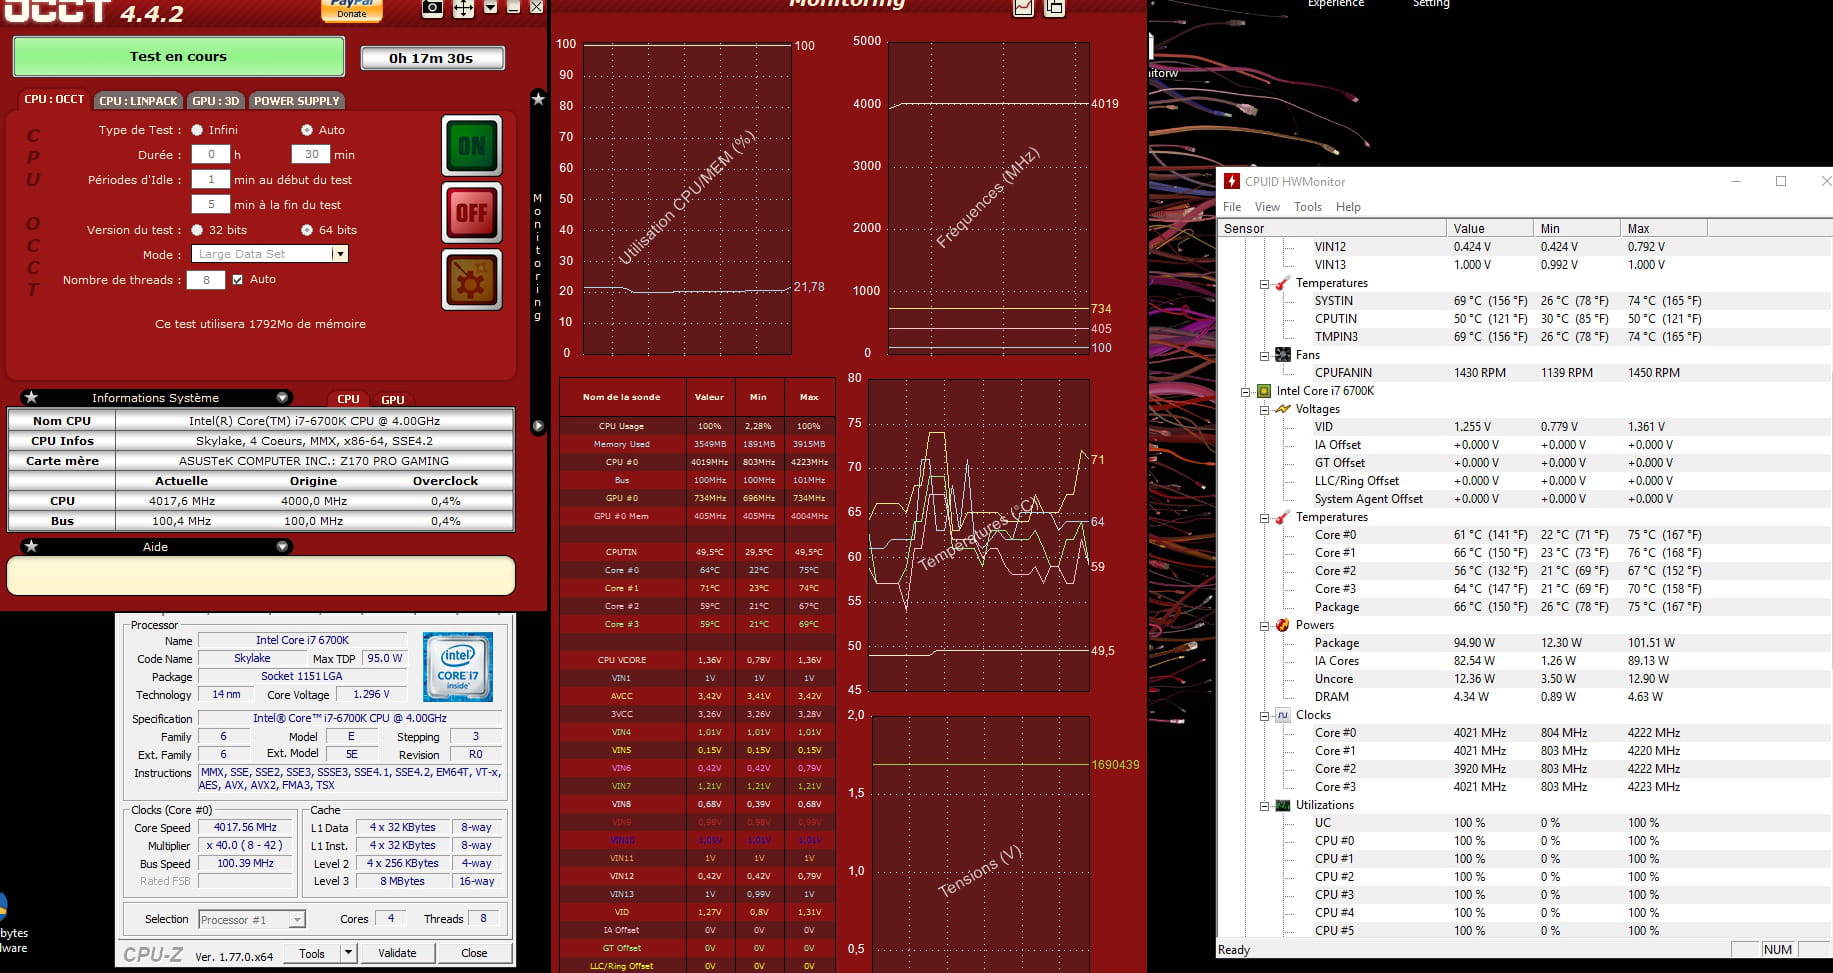Image resolution: width=1833 pixels, height=973 pixels.
Task: Collapse the Powers tree node
Action: [x=1264, y=626]
